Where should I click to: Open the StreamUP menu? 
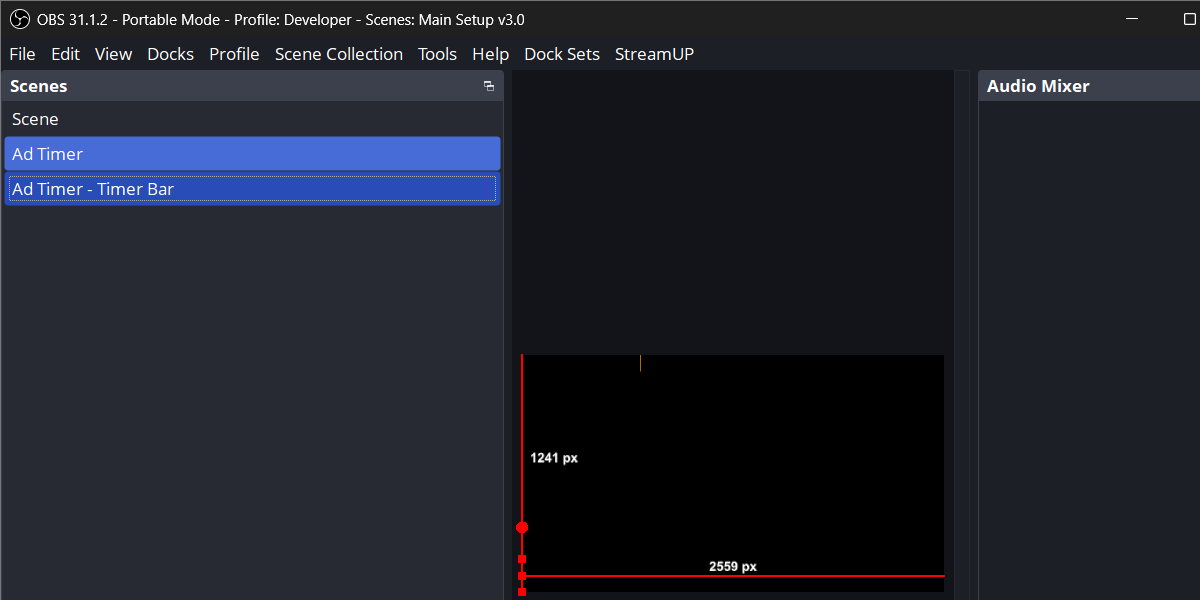tap(654, 54)
